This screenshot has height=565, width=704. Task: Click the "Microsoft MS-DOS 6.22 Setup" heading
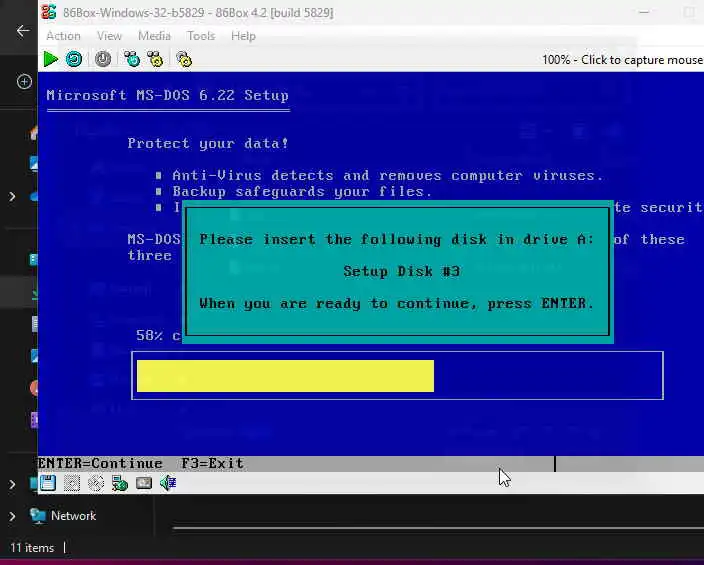click(x=167, y=95)
